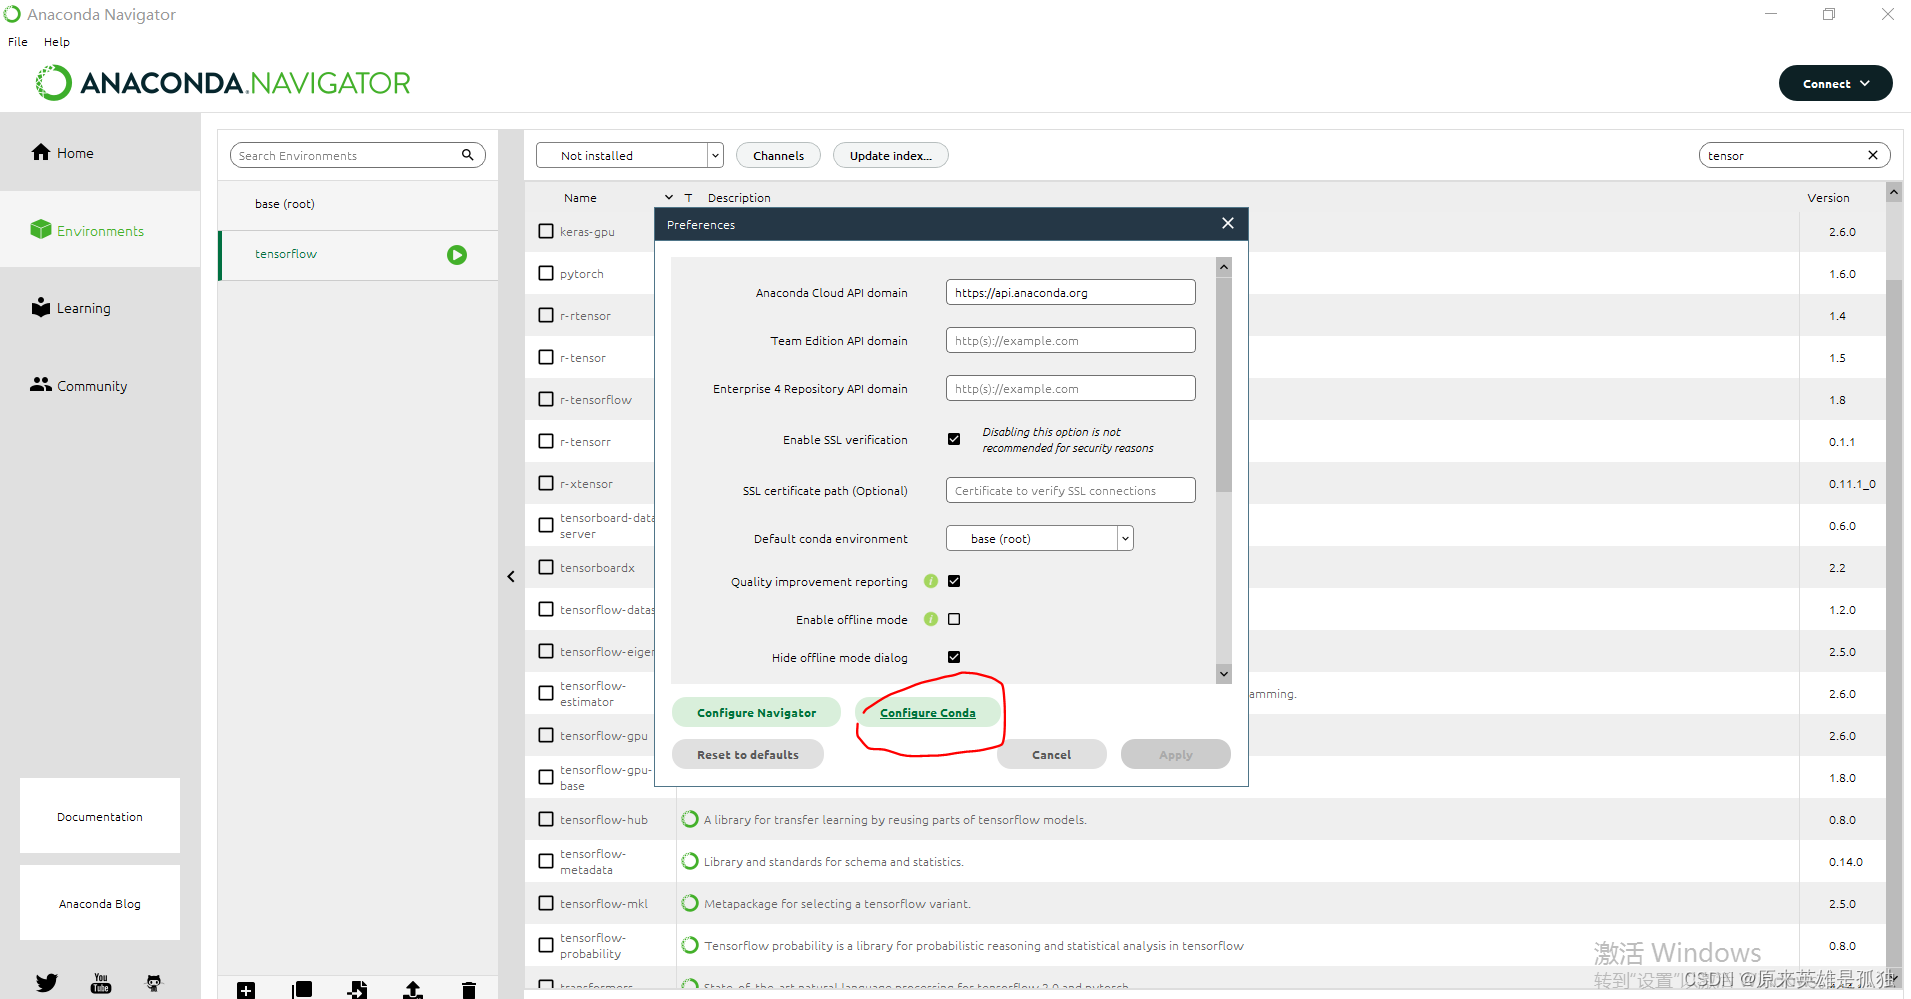Check the tensorflow-hub package checkbox
1911x999 pixels.
546,819
